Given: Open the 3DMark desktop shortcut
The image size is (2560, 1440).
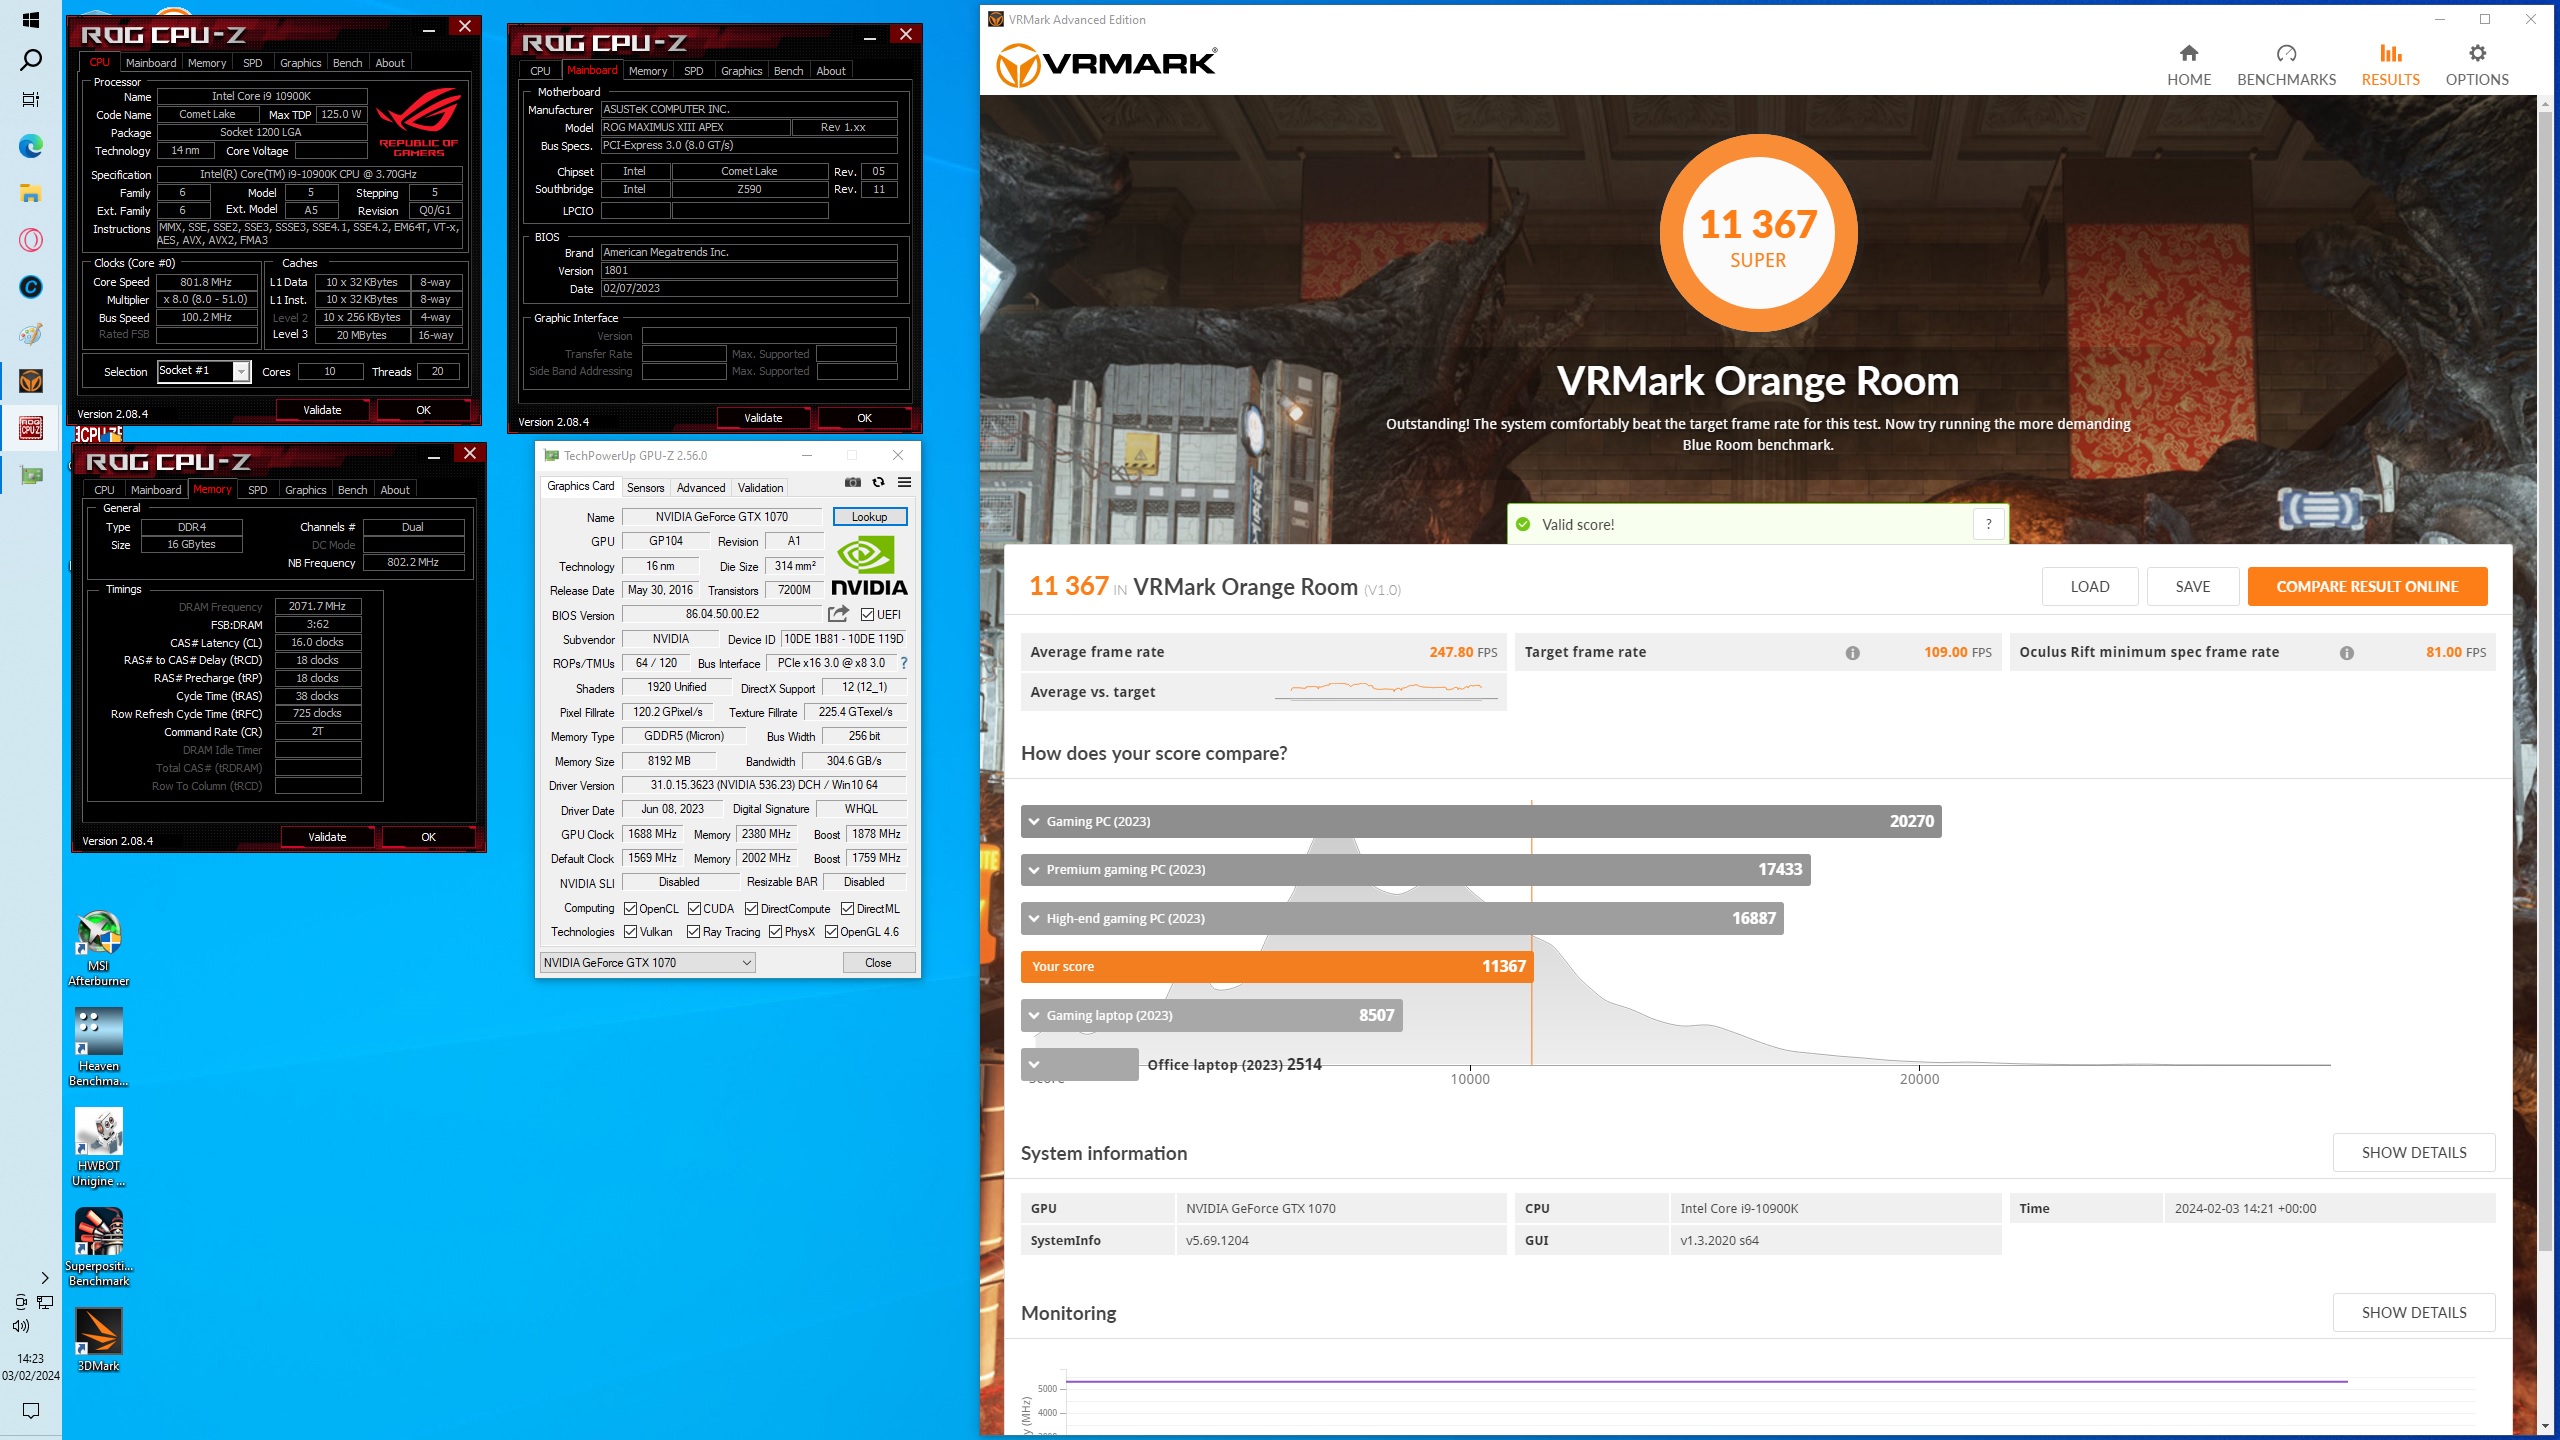Looking at the screenshot, I should (98, 1340).
